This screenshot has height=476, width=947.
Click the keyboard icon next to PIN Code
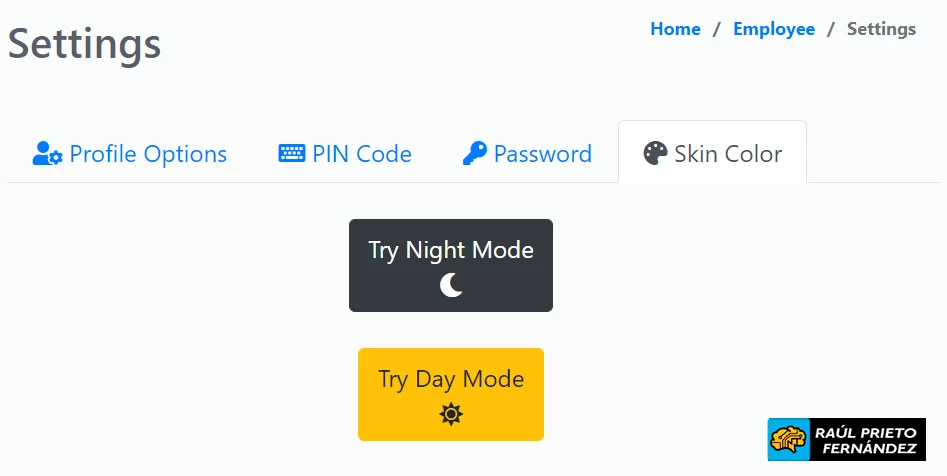pos(292,153)
